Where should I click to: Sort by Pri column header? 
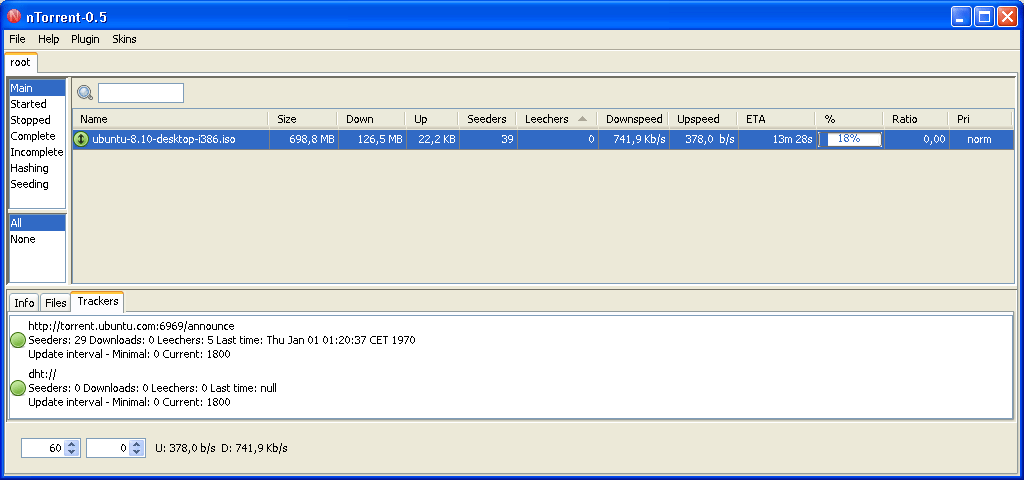(x=980, y=119)
